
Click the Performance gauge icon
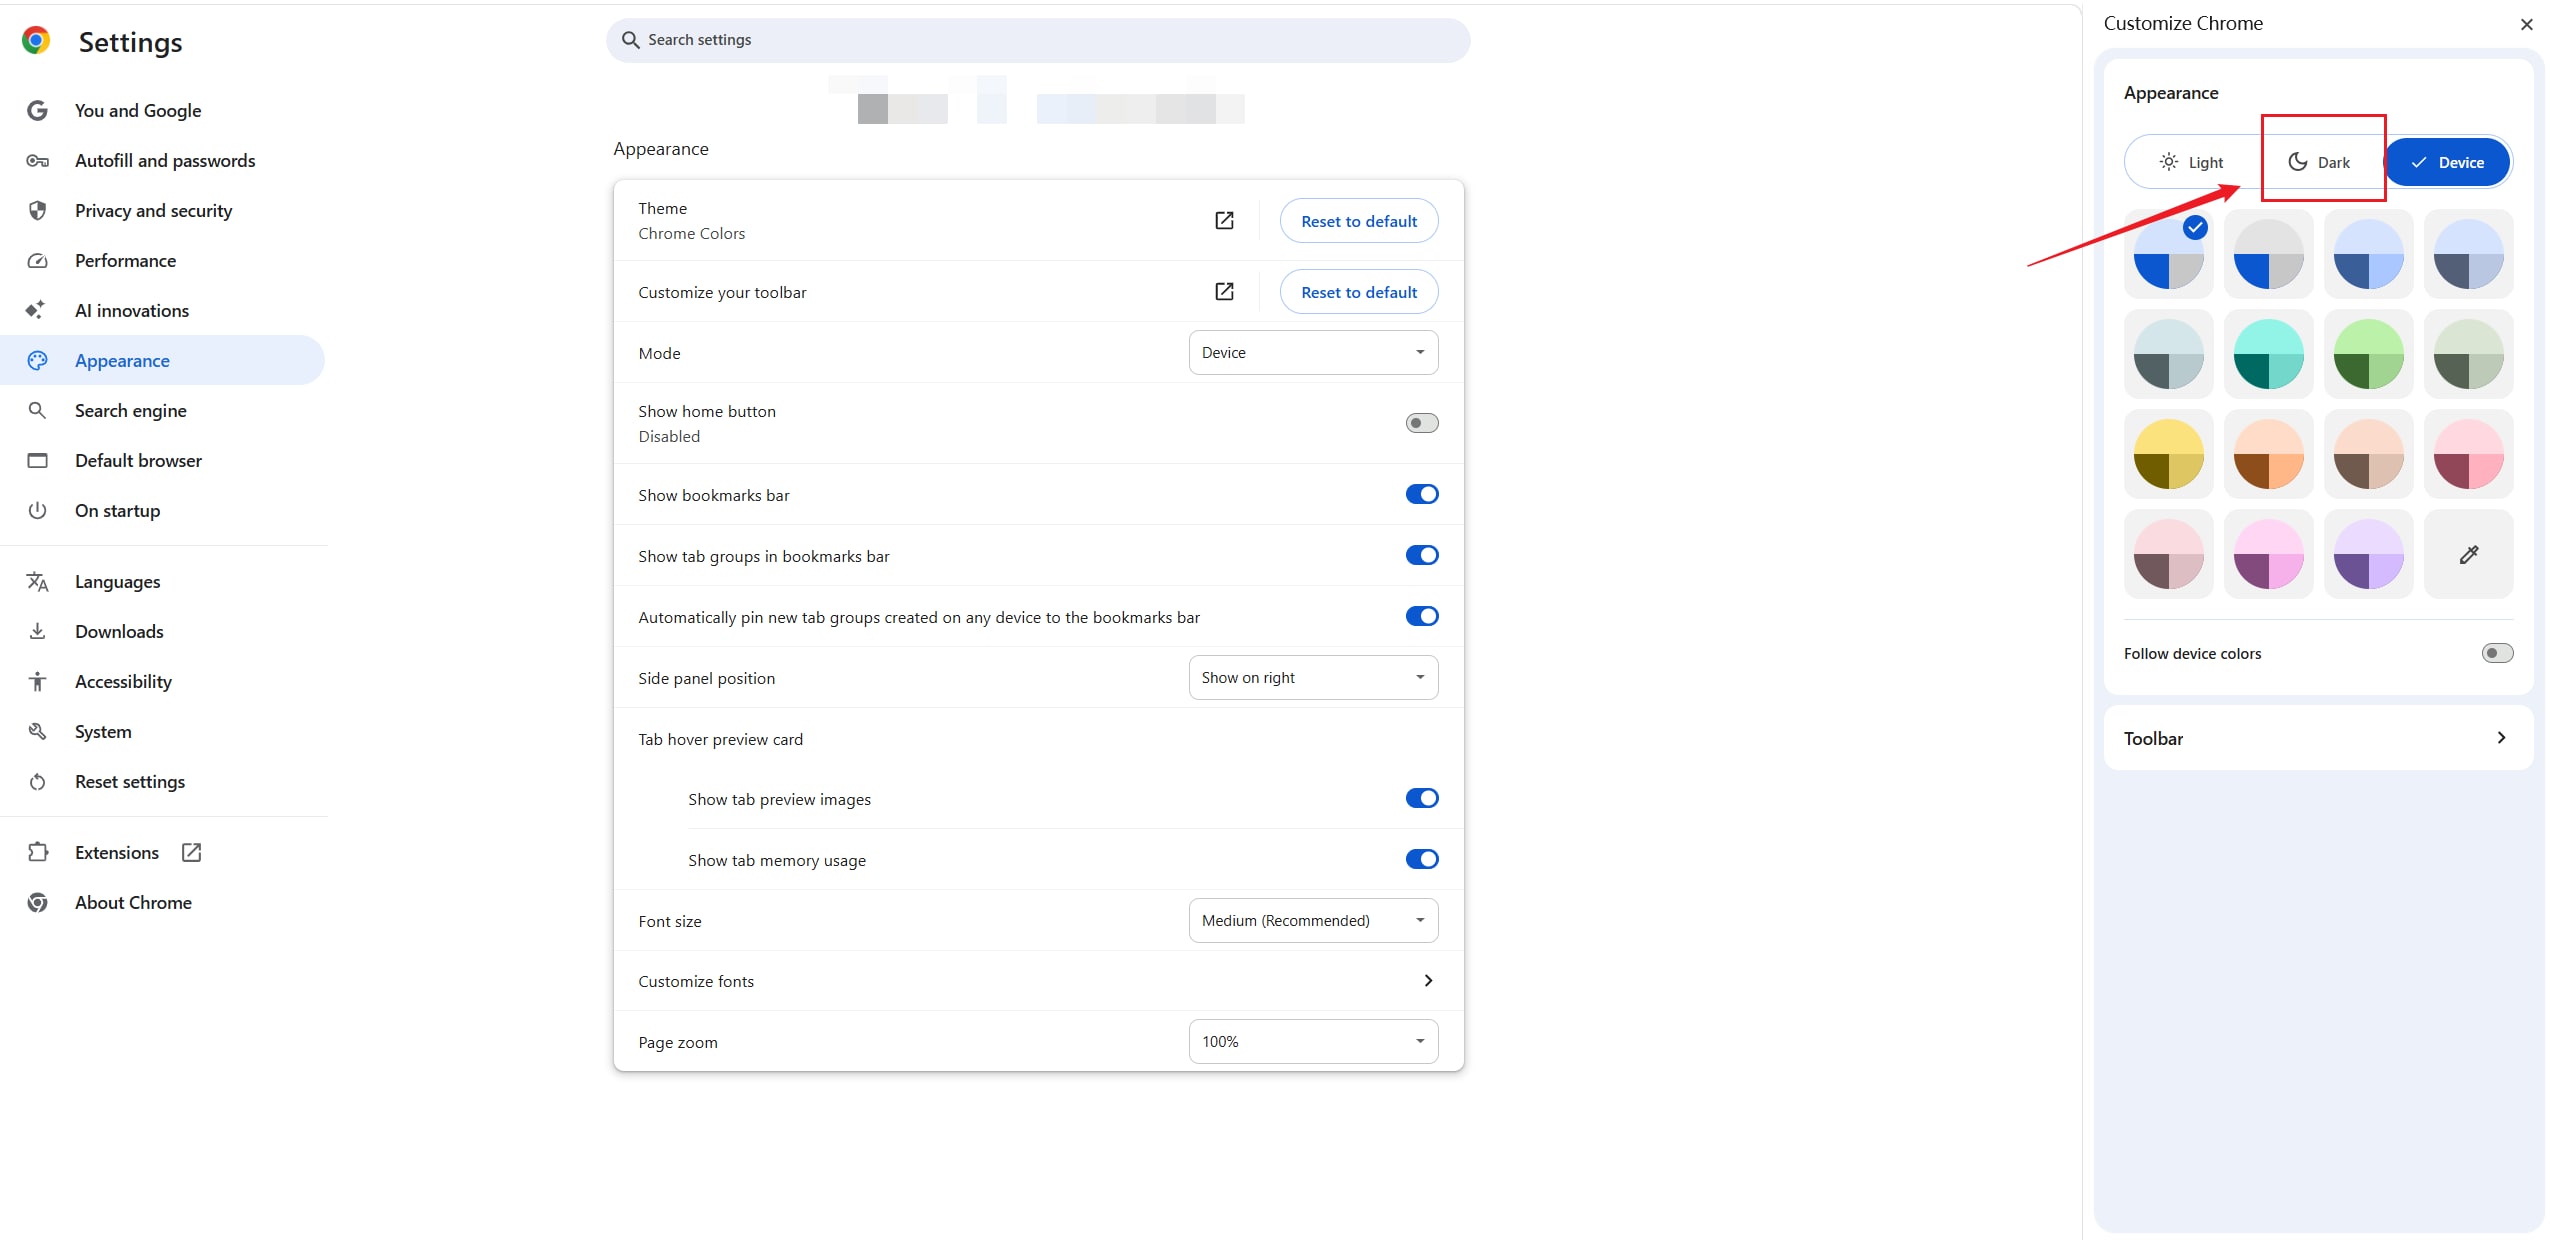38,261
